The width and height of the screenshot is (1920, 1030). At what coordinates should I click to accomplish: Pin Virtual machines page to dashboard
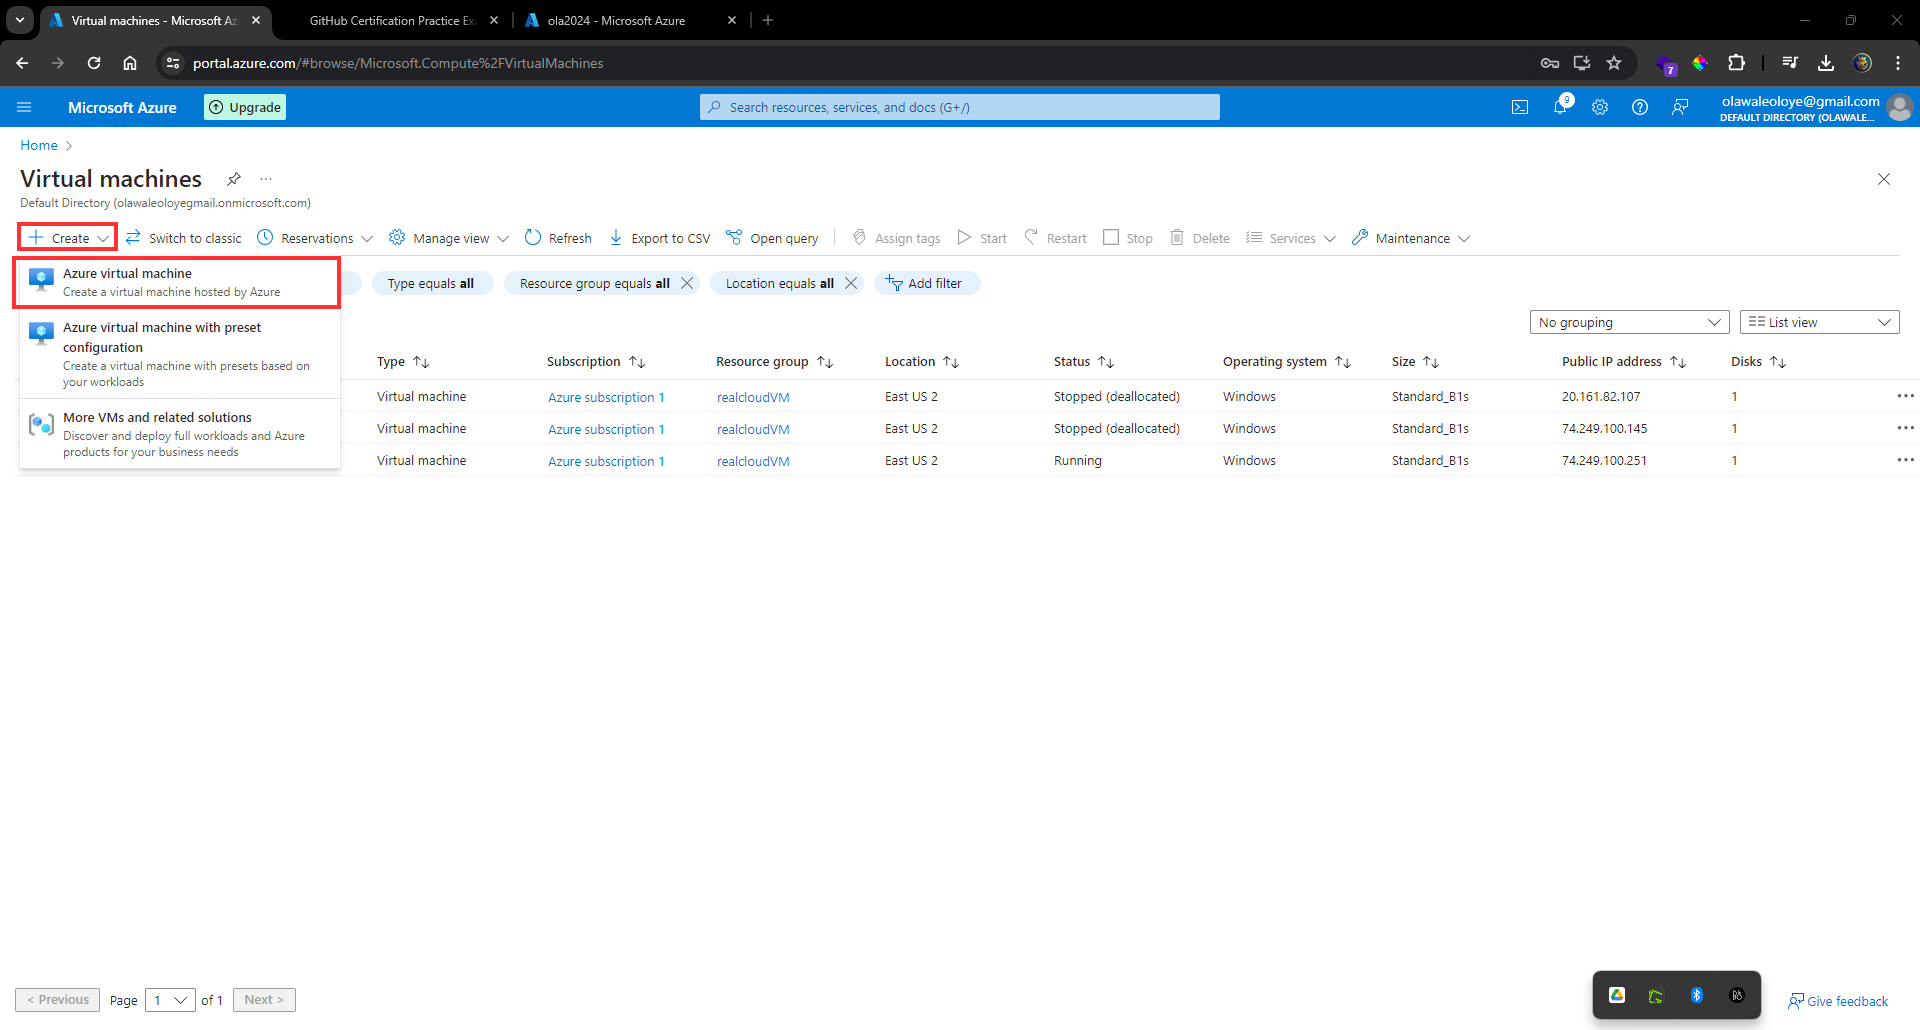point(233,179)
